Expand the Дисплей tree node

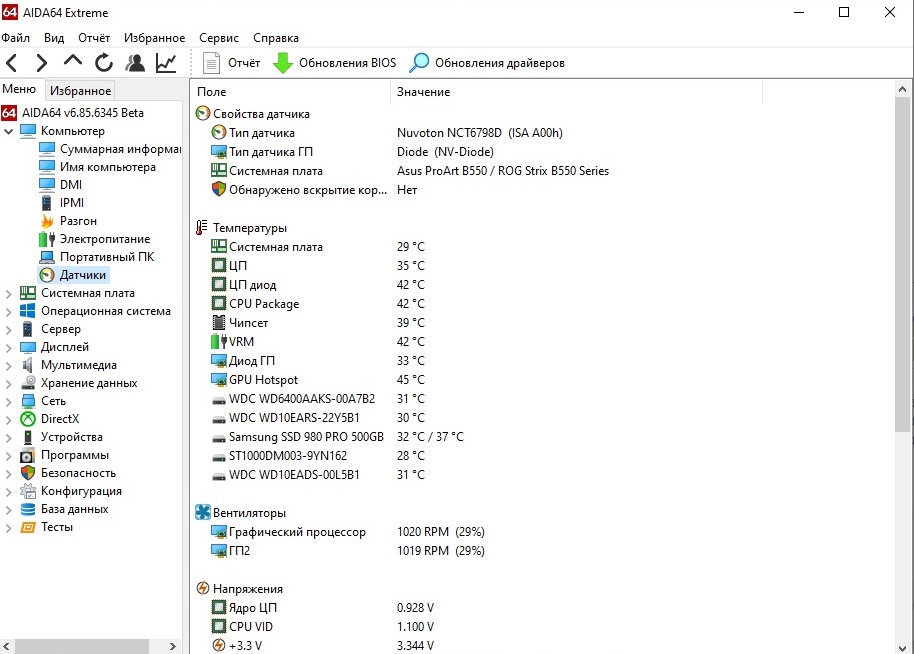[8, 348]
